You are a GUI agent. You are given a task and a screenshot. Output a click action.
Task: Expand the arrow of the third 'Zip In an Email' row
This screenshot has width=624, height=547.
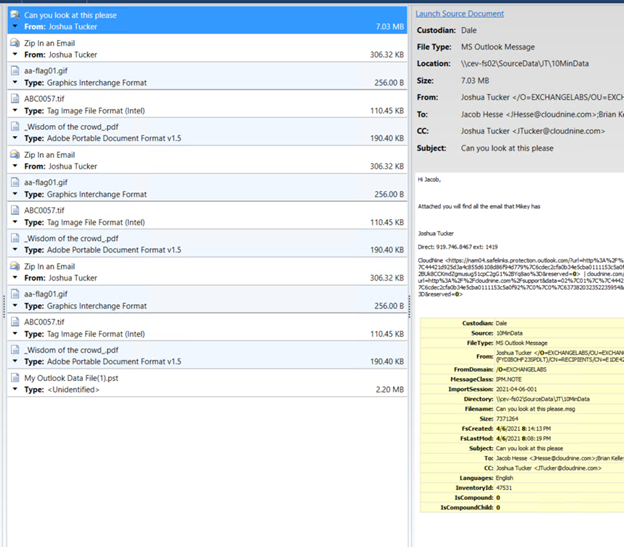click(15, 278)
